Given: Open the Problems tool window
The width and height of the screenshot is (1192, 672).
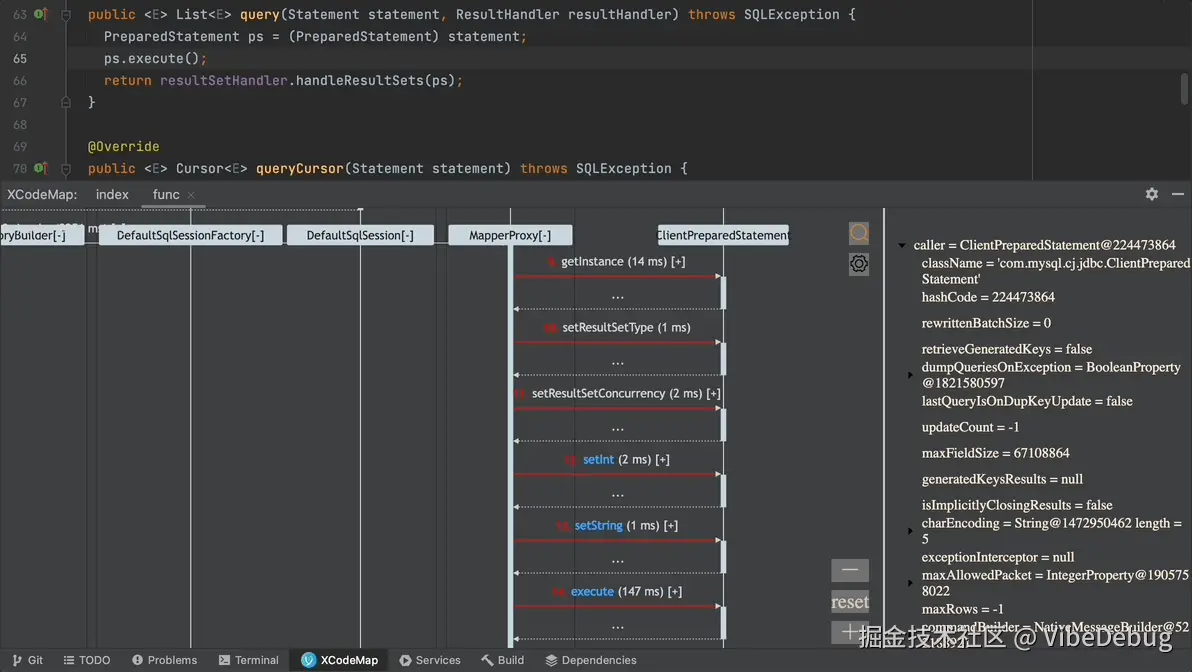Looking at the screenshot, I should (164, 660).
